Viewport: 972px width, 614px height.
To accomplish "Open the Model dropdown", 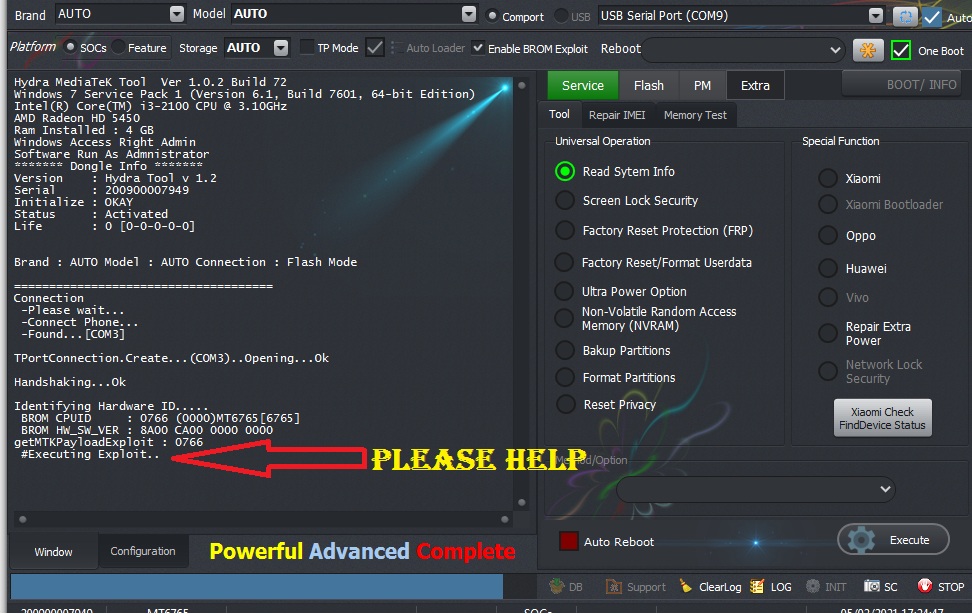I will click(x=469, y=14).
